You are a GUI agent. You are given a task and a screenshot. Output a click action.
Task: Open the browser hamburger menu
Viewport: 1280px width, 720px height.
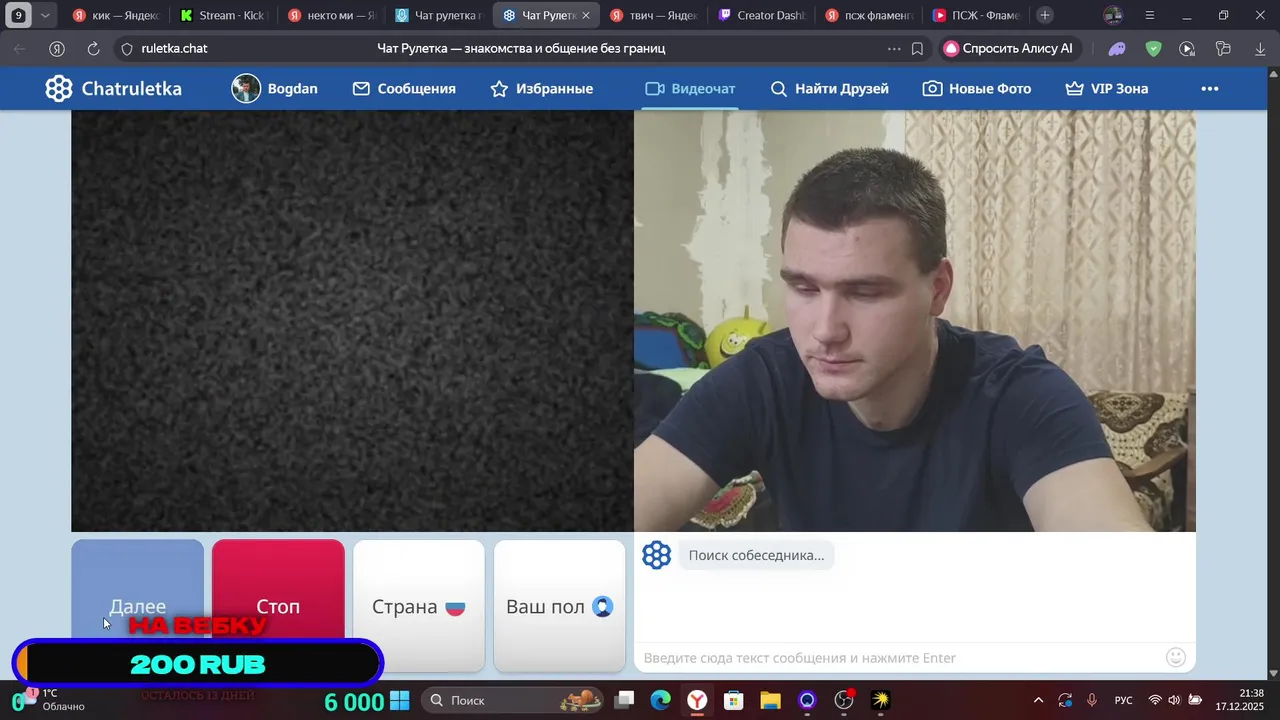1150,15
